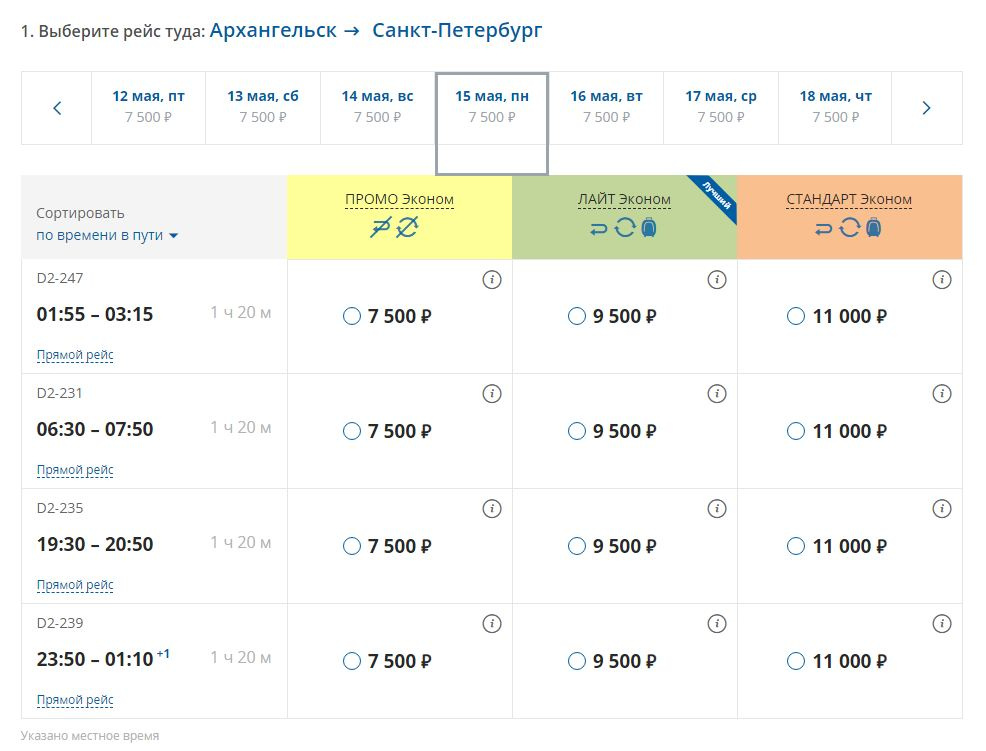The image size is (986, 751).
Task: Click the baggage icon under ЛАЙТ Эконом
Action: [649, 227]
